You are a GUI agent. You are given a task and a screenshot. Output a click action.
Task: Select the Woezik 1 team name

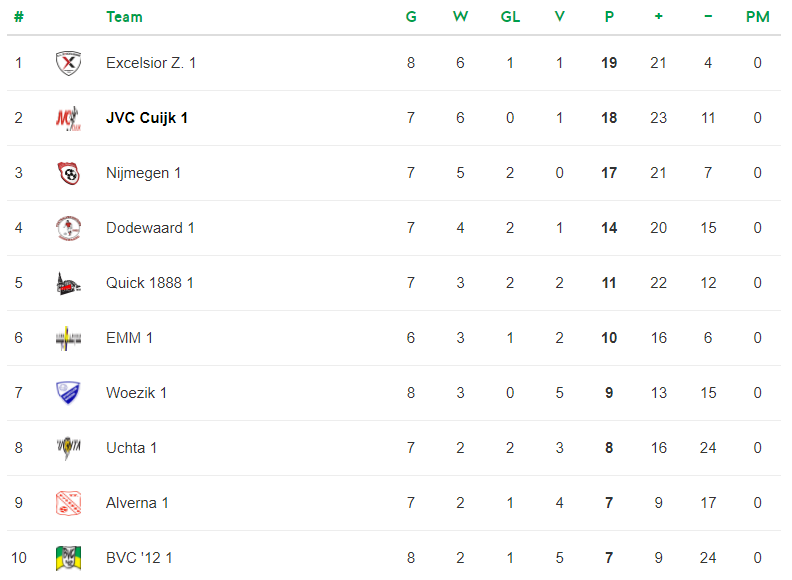pyautogui.click(x=136, y=393)
